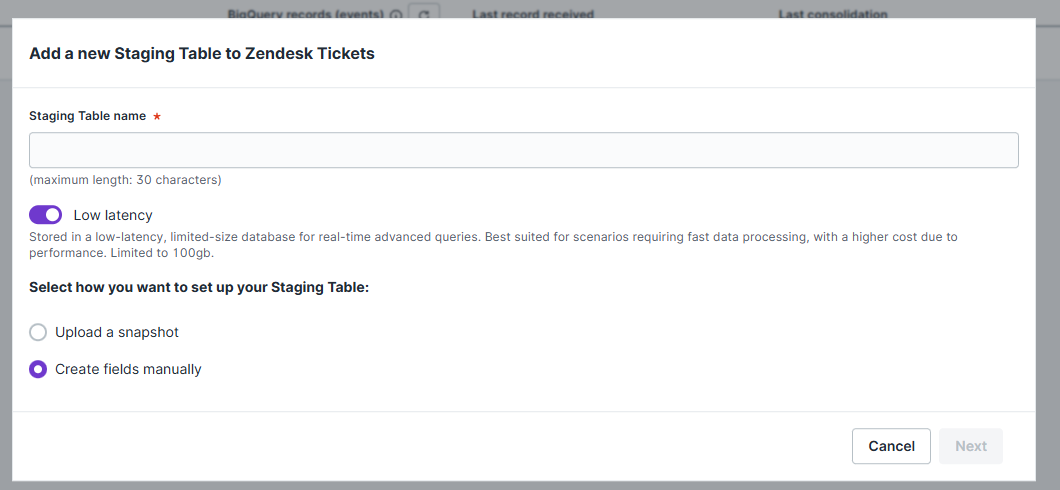Image resolution: width=1060 pixels, height=490 pixels.
Task: Click the Upload a snapshot label text
Action: (x=117, y=332)
